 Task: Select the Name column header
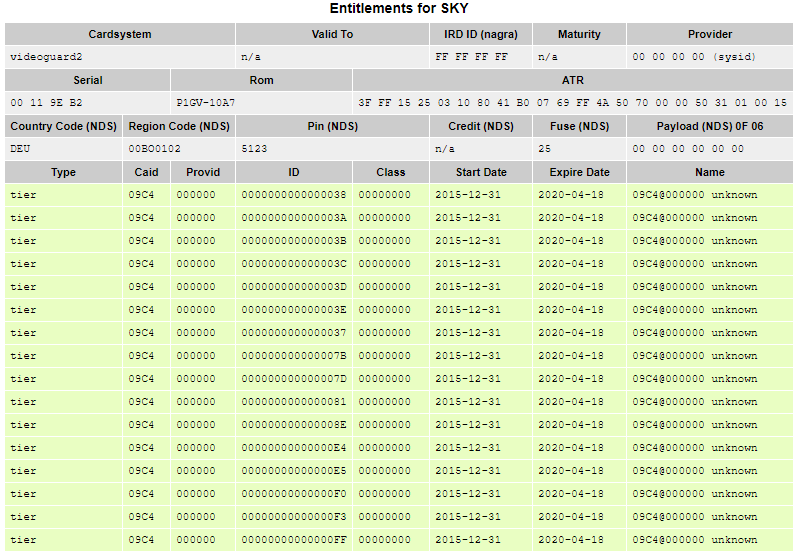tap(710, 172)
